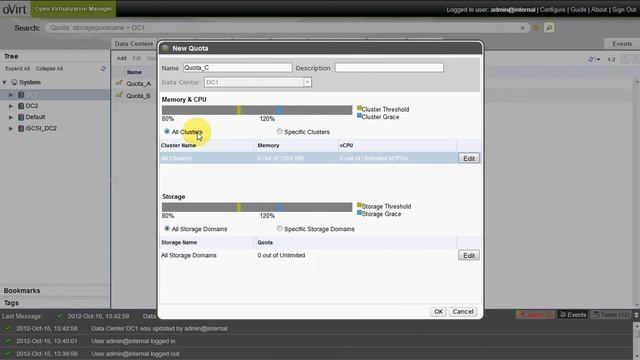Select the Specific Storage Domains radio button

pos(280,229)
